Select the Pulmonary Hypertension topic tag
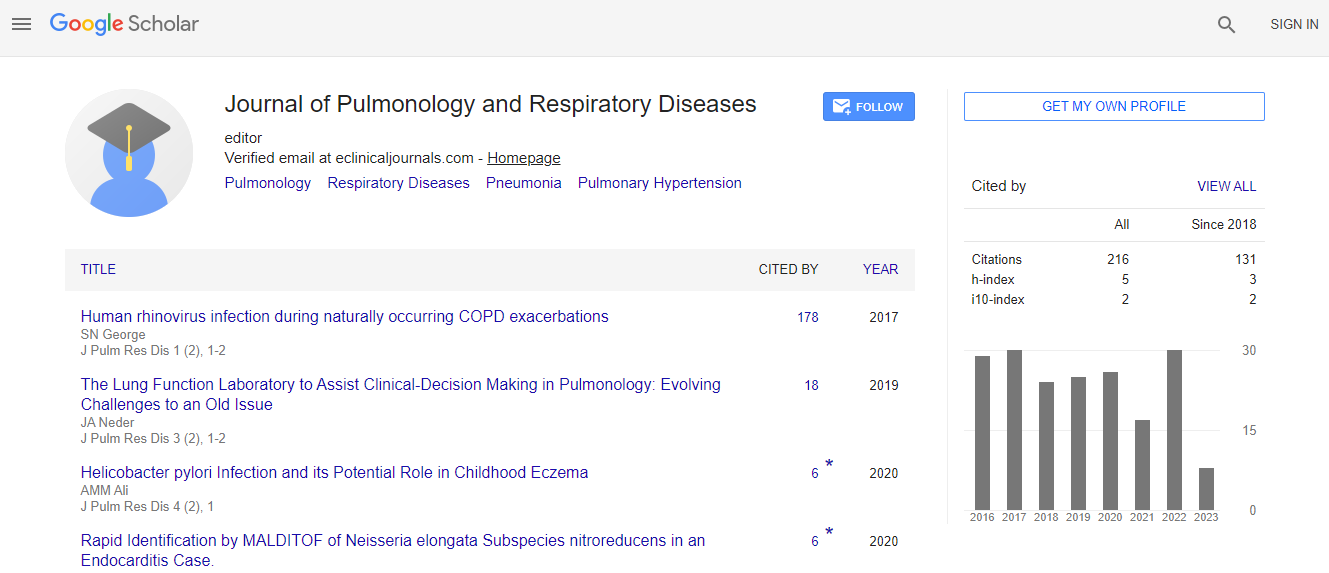This screenshot has width=1329, height=573. coord(659,183)
